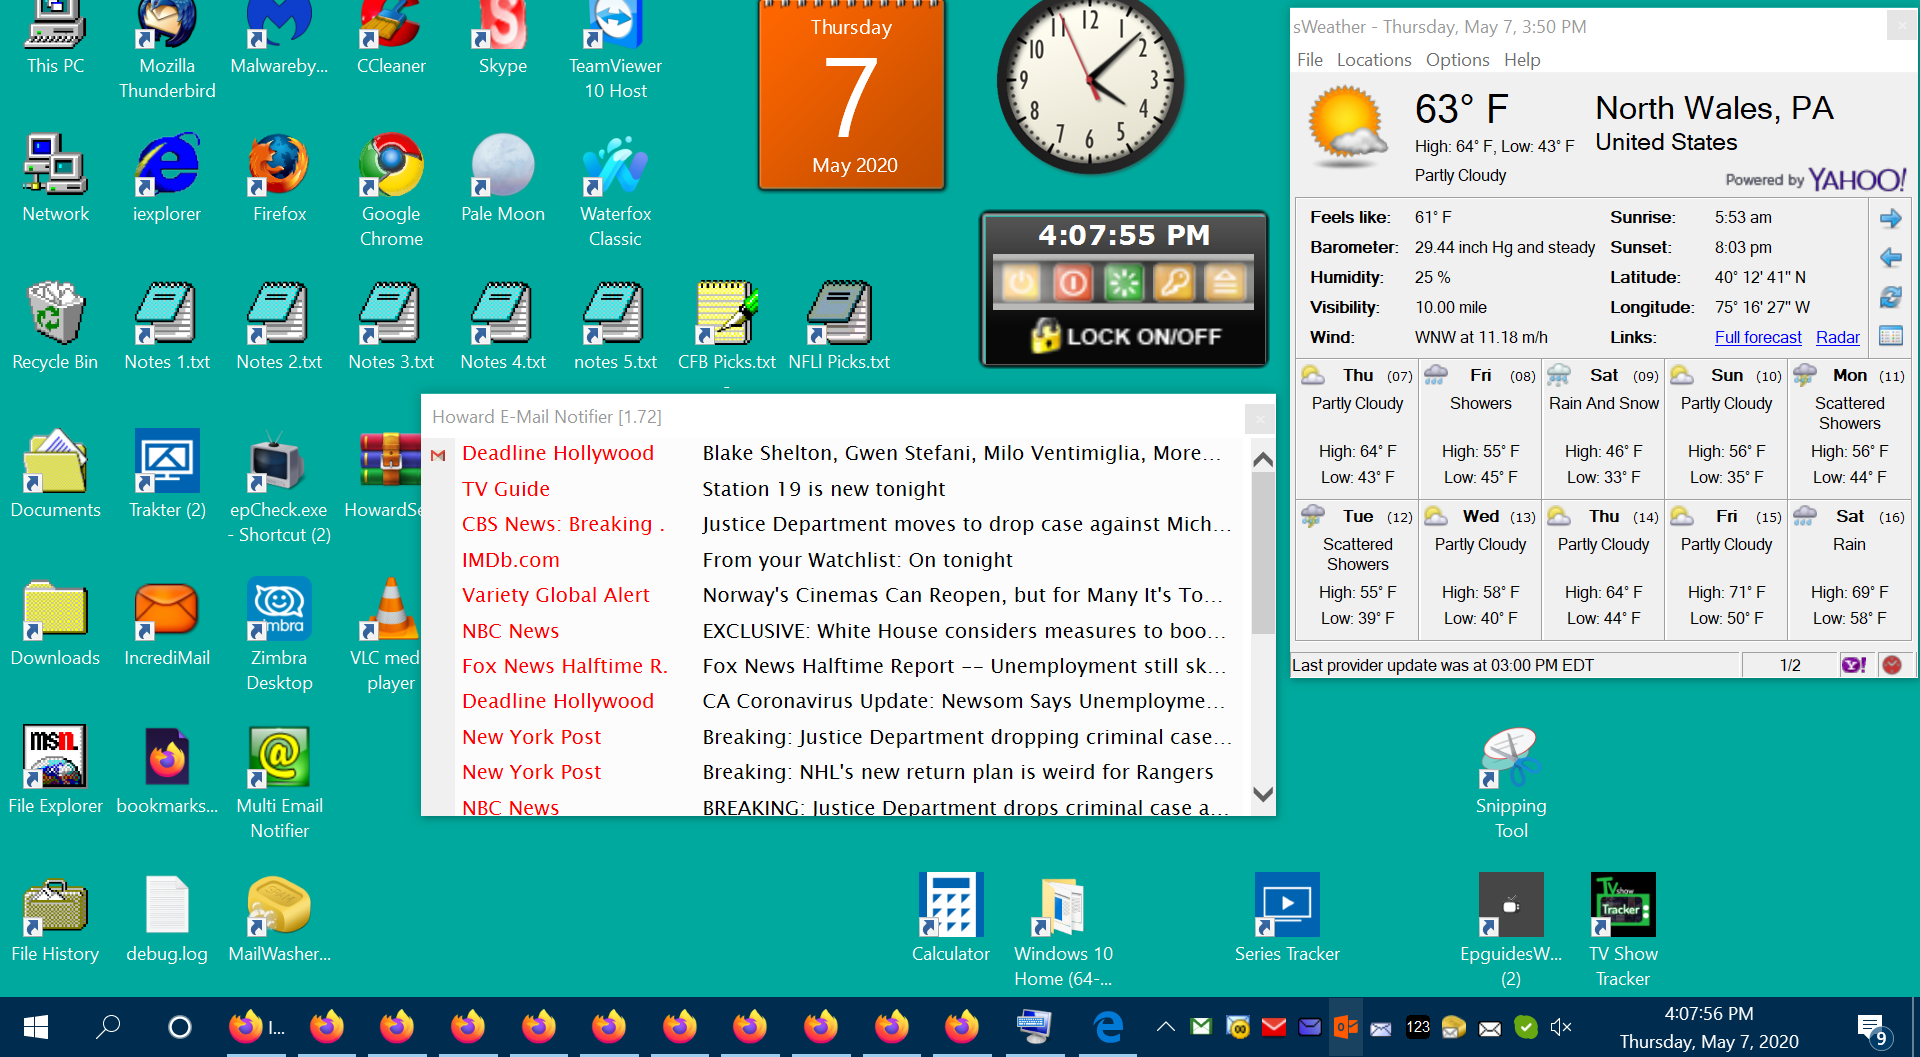Open the IncrediMail desktop shortcut
The width and height of the screenshot is (1920, 1057).
click(167, 622)
